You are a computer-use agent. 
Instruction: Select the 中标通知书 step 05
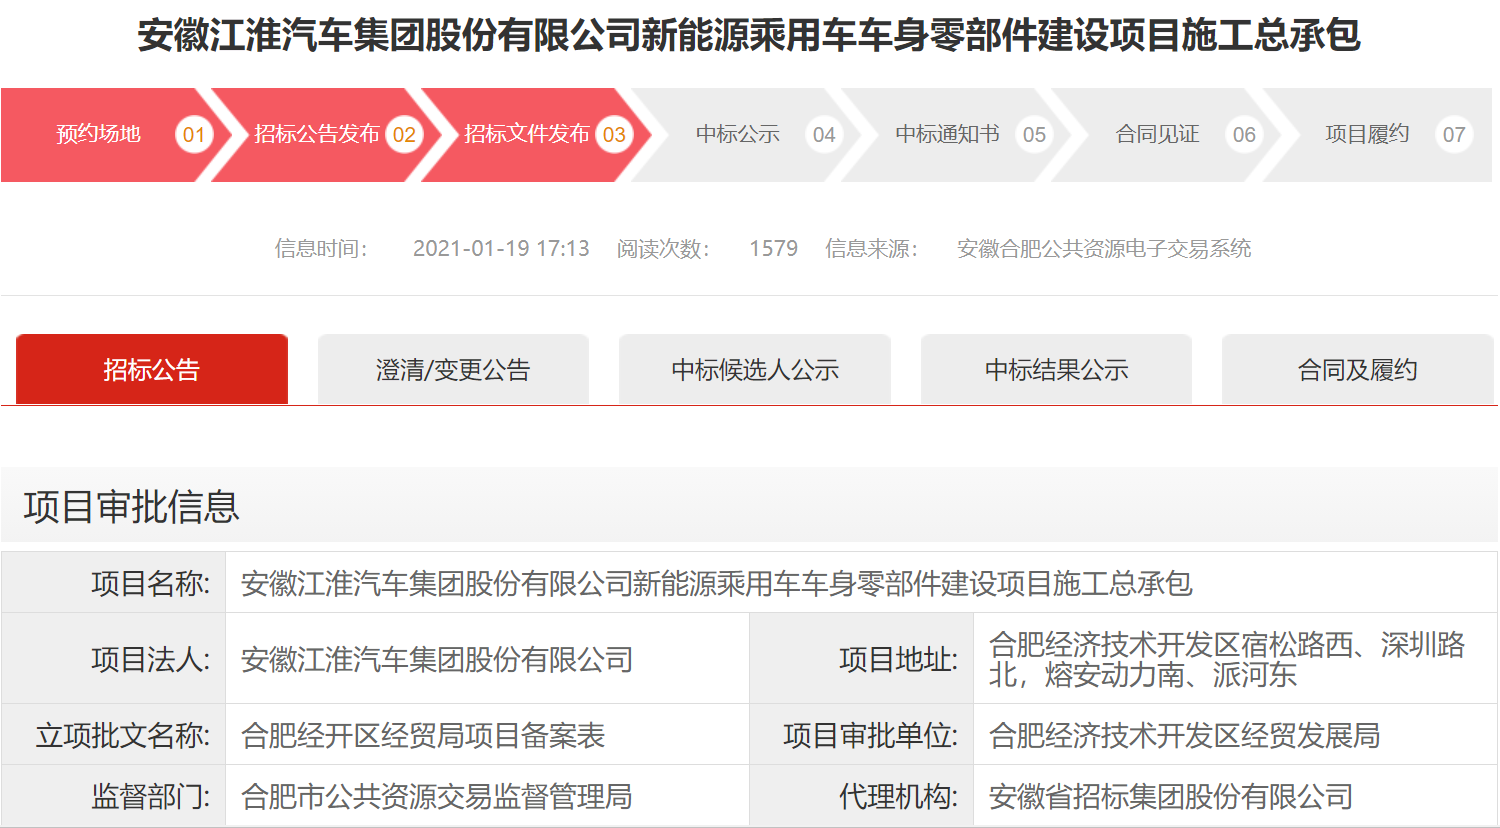tap(955, 135)
